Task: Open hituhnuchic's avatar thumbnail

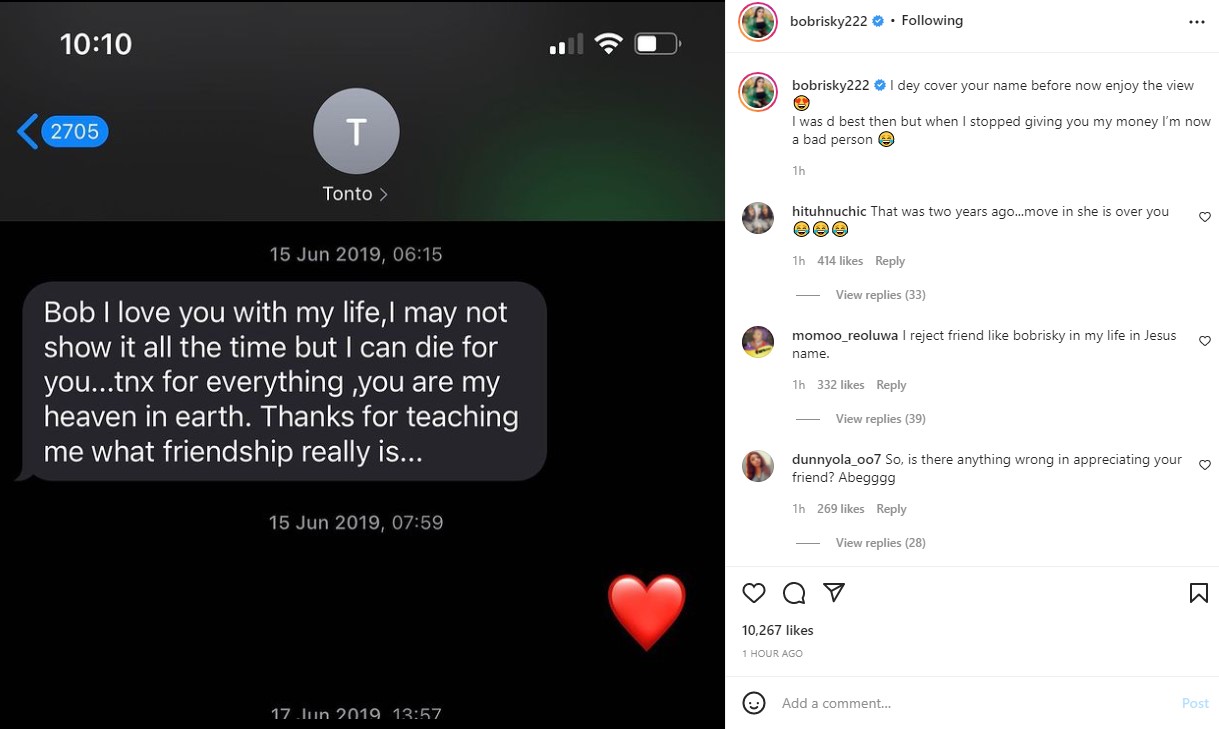Action: coord(758,218)
